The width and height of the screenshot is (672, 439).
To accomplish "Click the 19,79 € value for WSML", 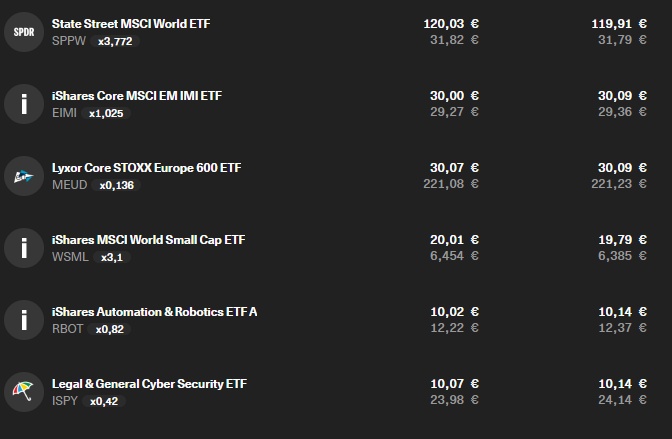I will click(x=622, y=240).
